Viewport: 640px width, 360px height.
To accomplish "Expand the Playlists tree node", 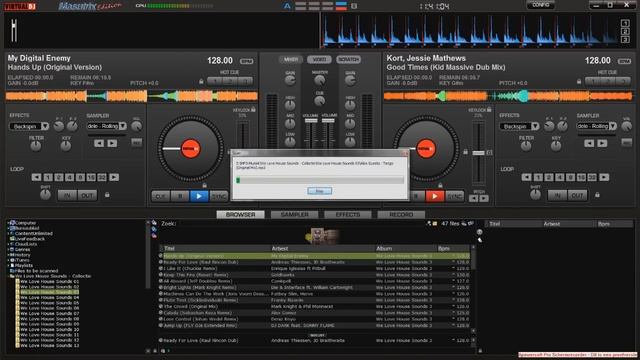I will click(9, 265).
